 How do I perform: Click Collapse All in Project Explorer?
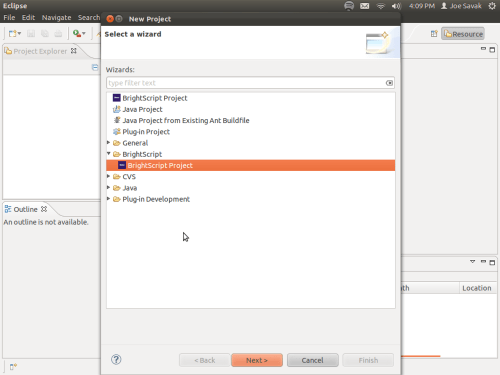[x=95, y=67]
